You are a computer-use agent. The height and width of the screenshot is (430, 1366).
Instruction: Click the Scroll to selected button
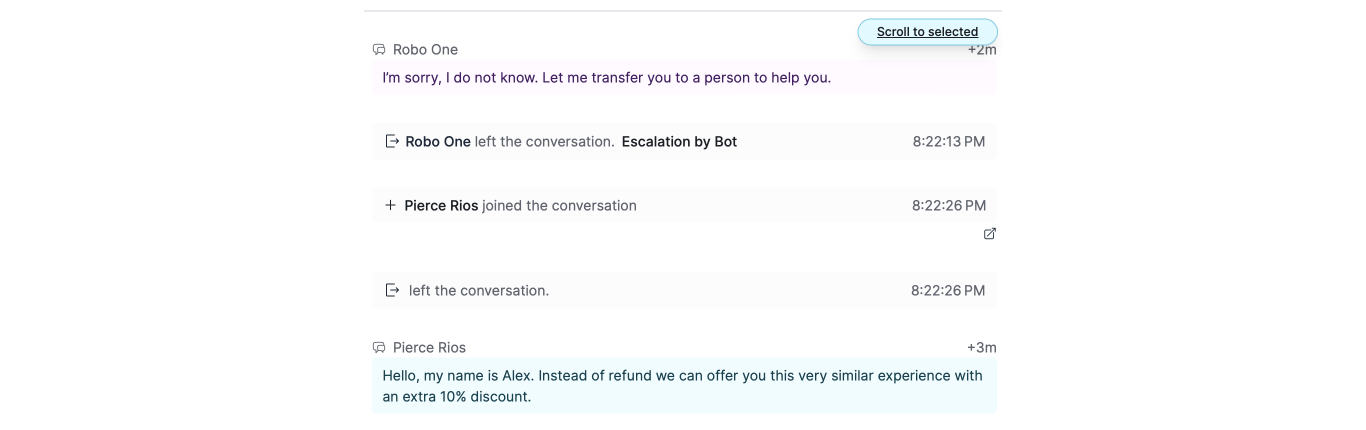[x=927, y=32]
